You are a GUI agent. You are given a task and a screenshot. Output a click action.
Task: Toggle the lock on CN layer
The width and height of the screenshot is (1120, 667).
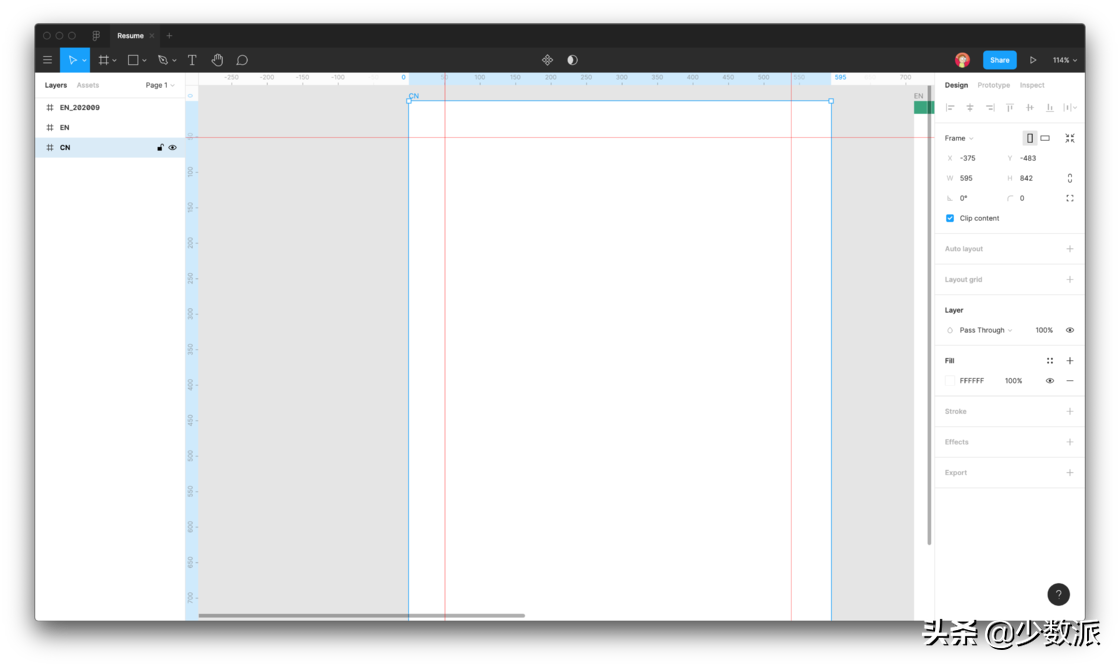click(x=160, y=147)
